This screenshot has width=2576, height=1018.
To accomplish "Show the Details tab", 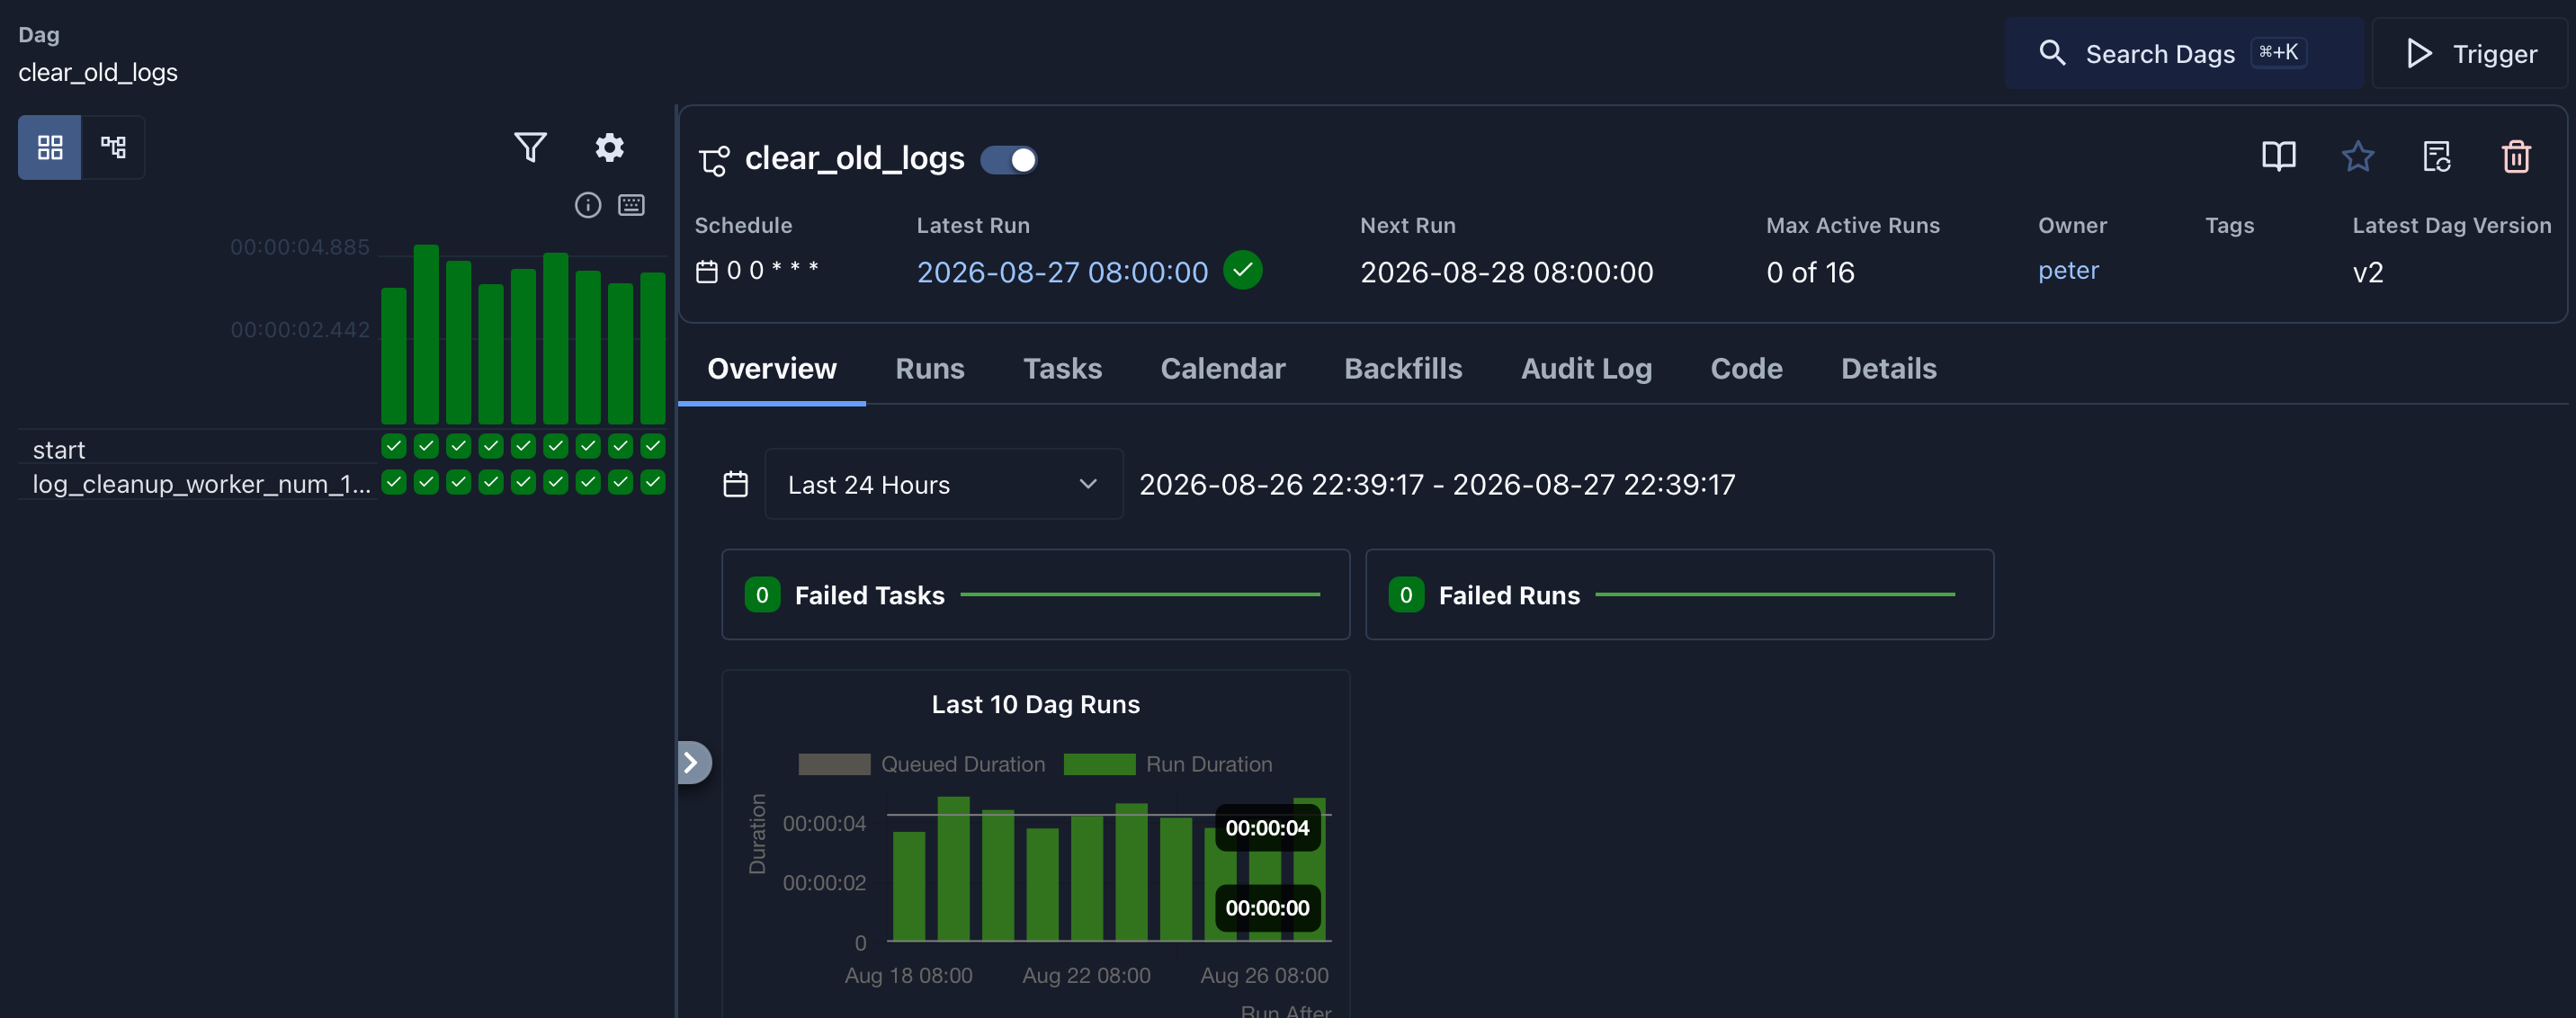I will point(1888,369).
